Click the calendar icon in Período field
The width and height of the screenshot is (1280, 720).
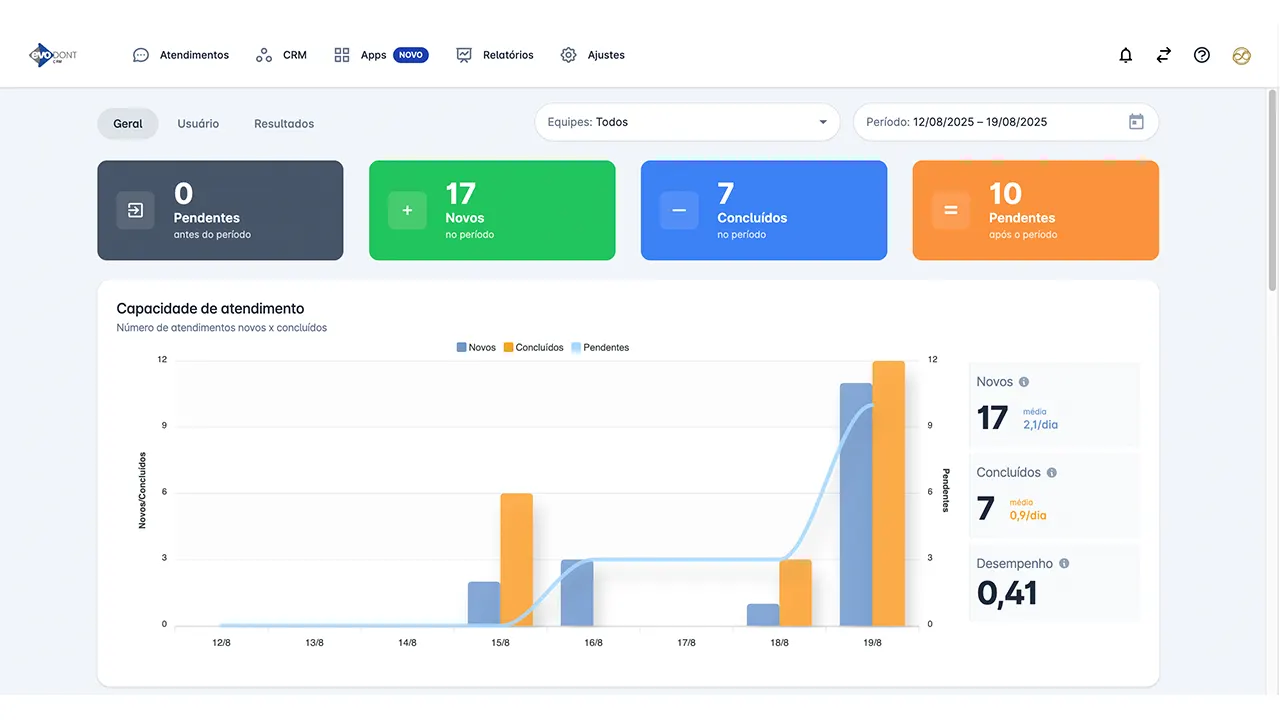(x=1136, y=122)
